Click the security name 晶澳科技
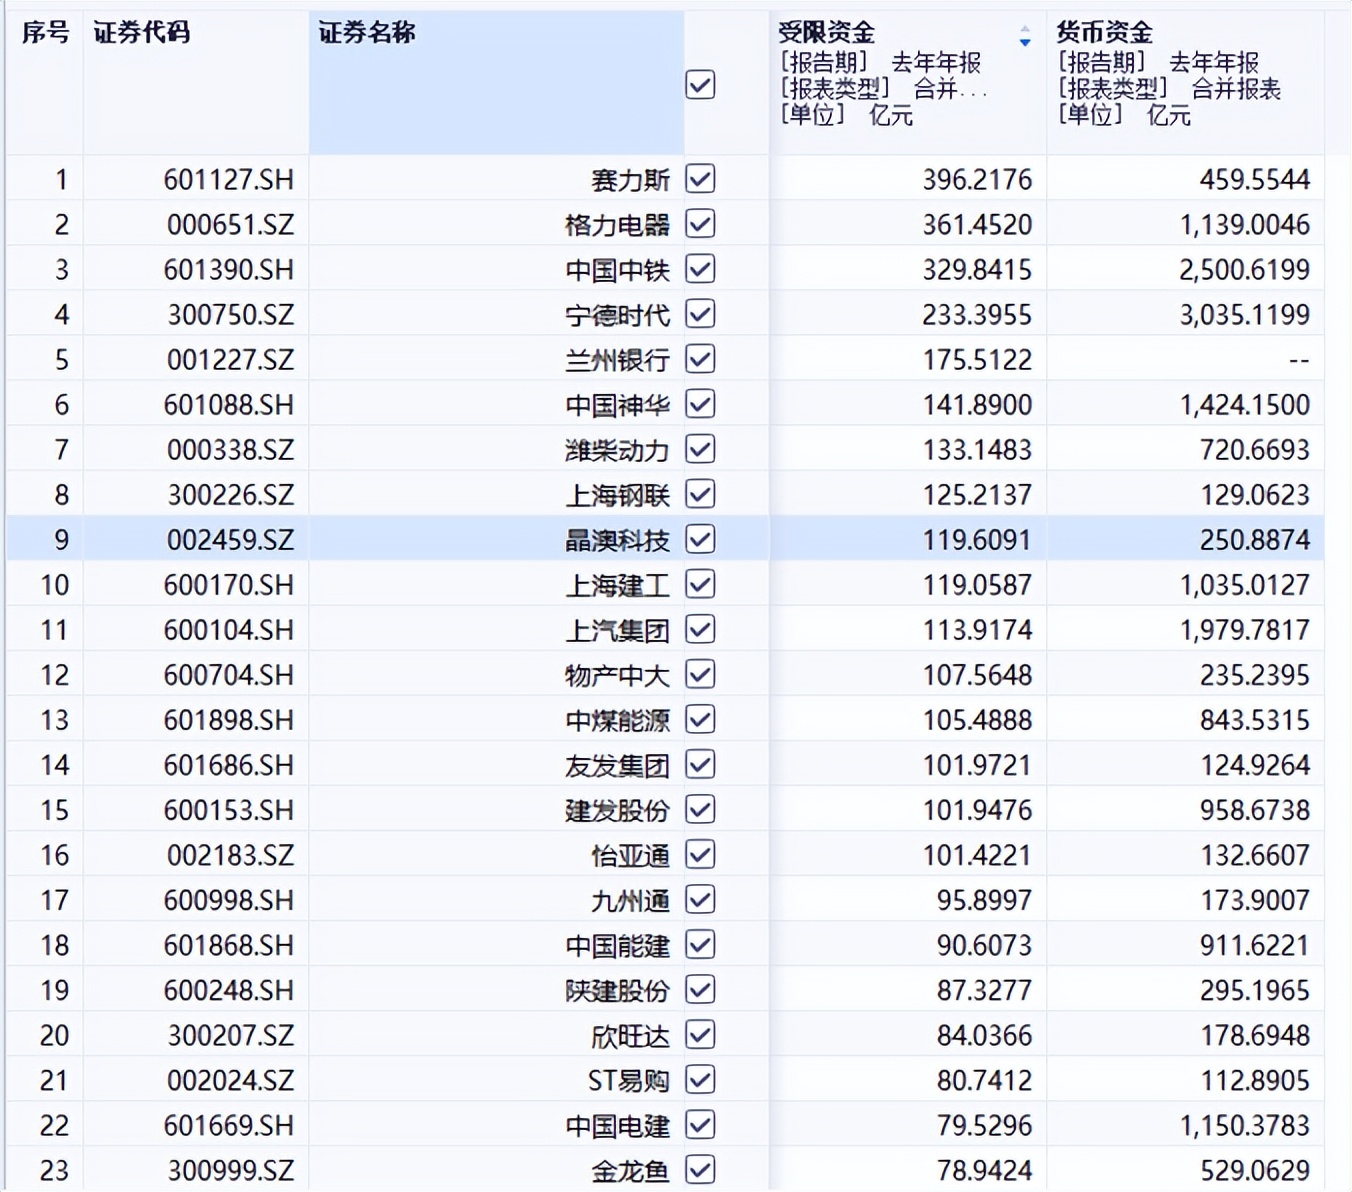 (617, 540)
